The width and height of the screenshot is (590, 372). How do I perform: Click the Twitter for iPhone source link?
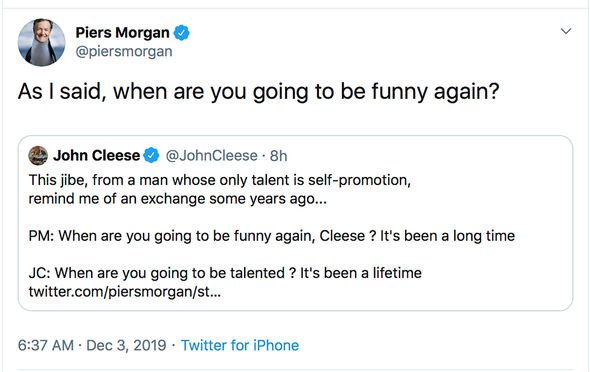click(240, 345)
